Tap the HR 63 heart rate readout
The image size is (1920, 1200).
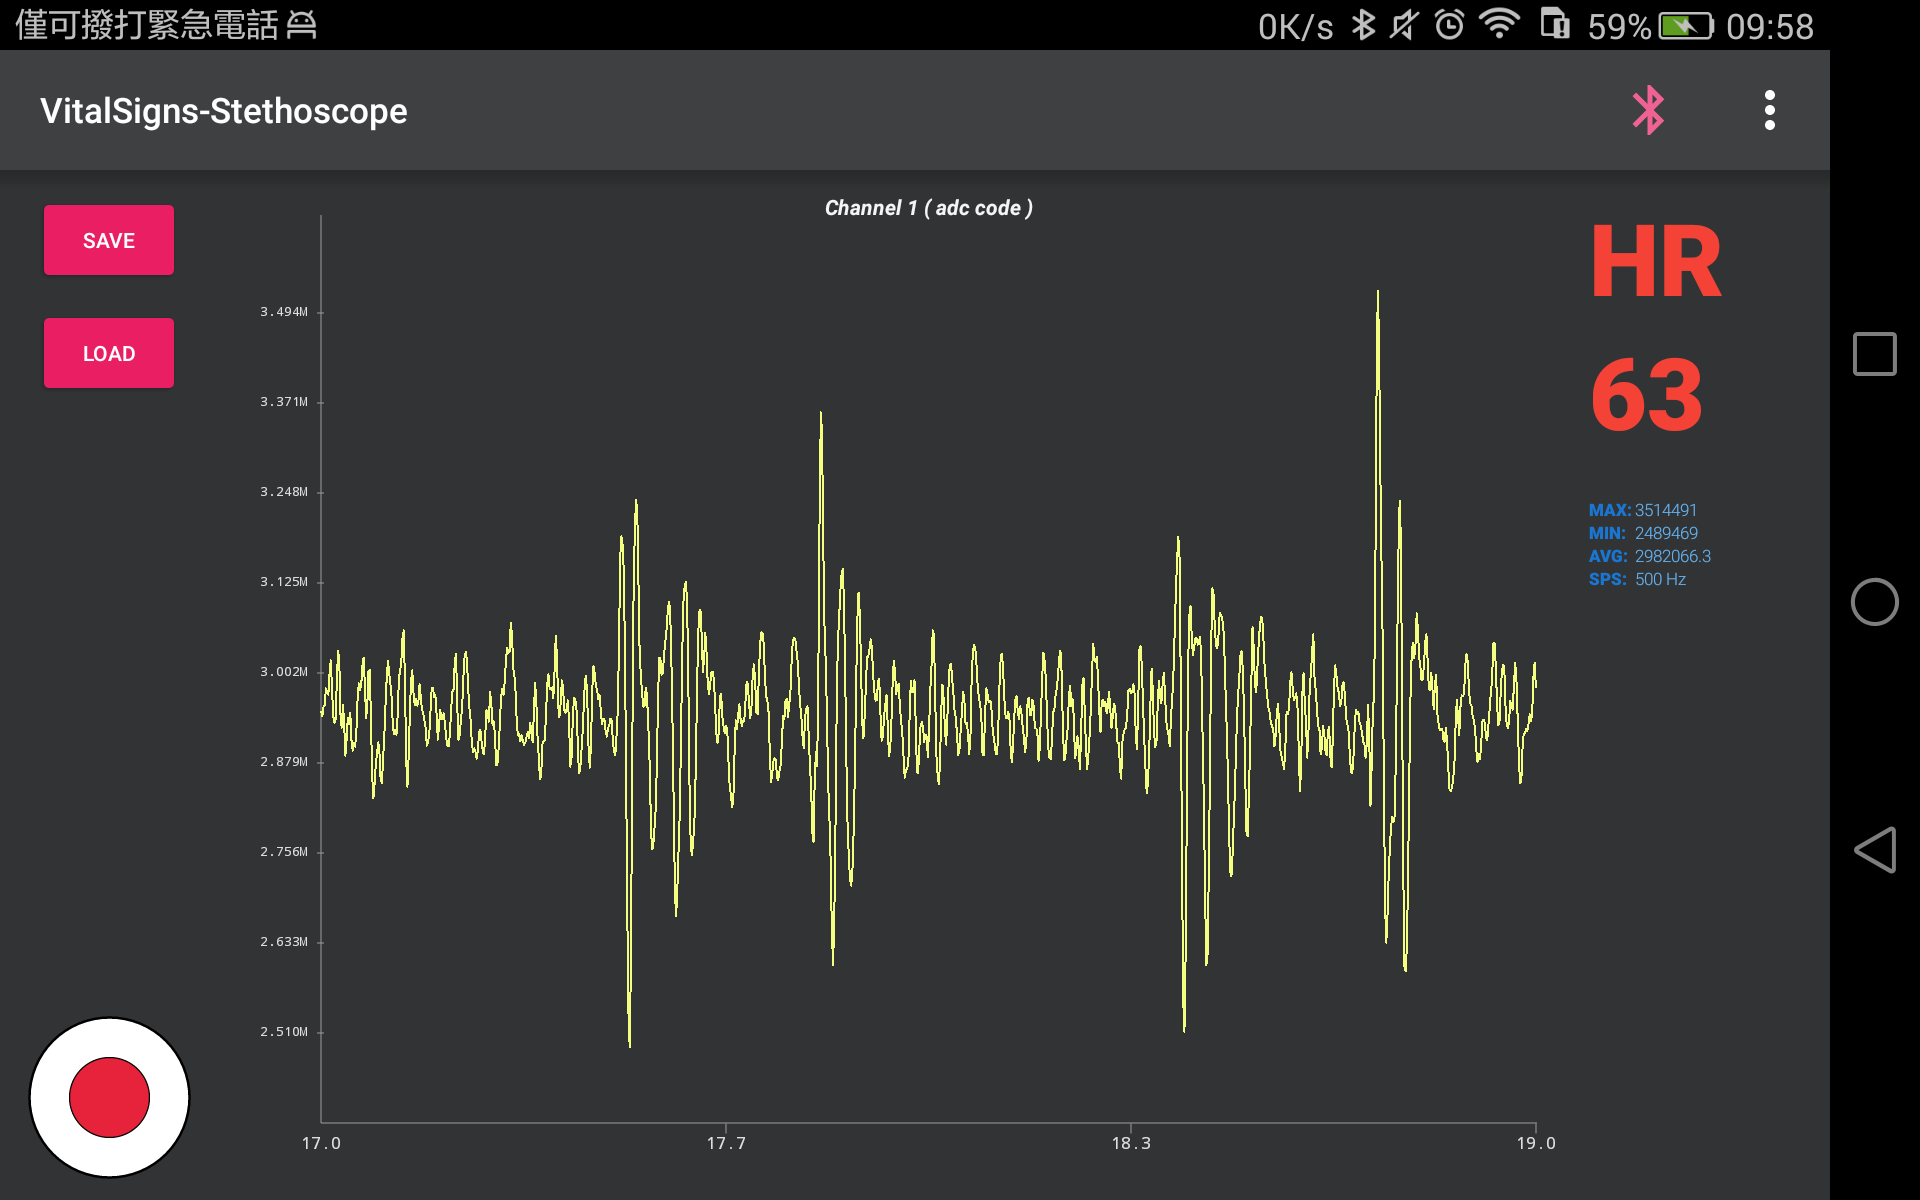(1648, 395)
